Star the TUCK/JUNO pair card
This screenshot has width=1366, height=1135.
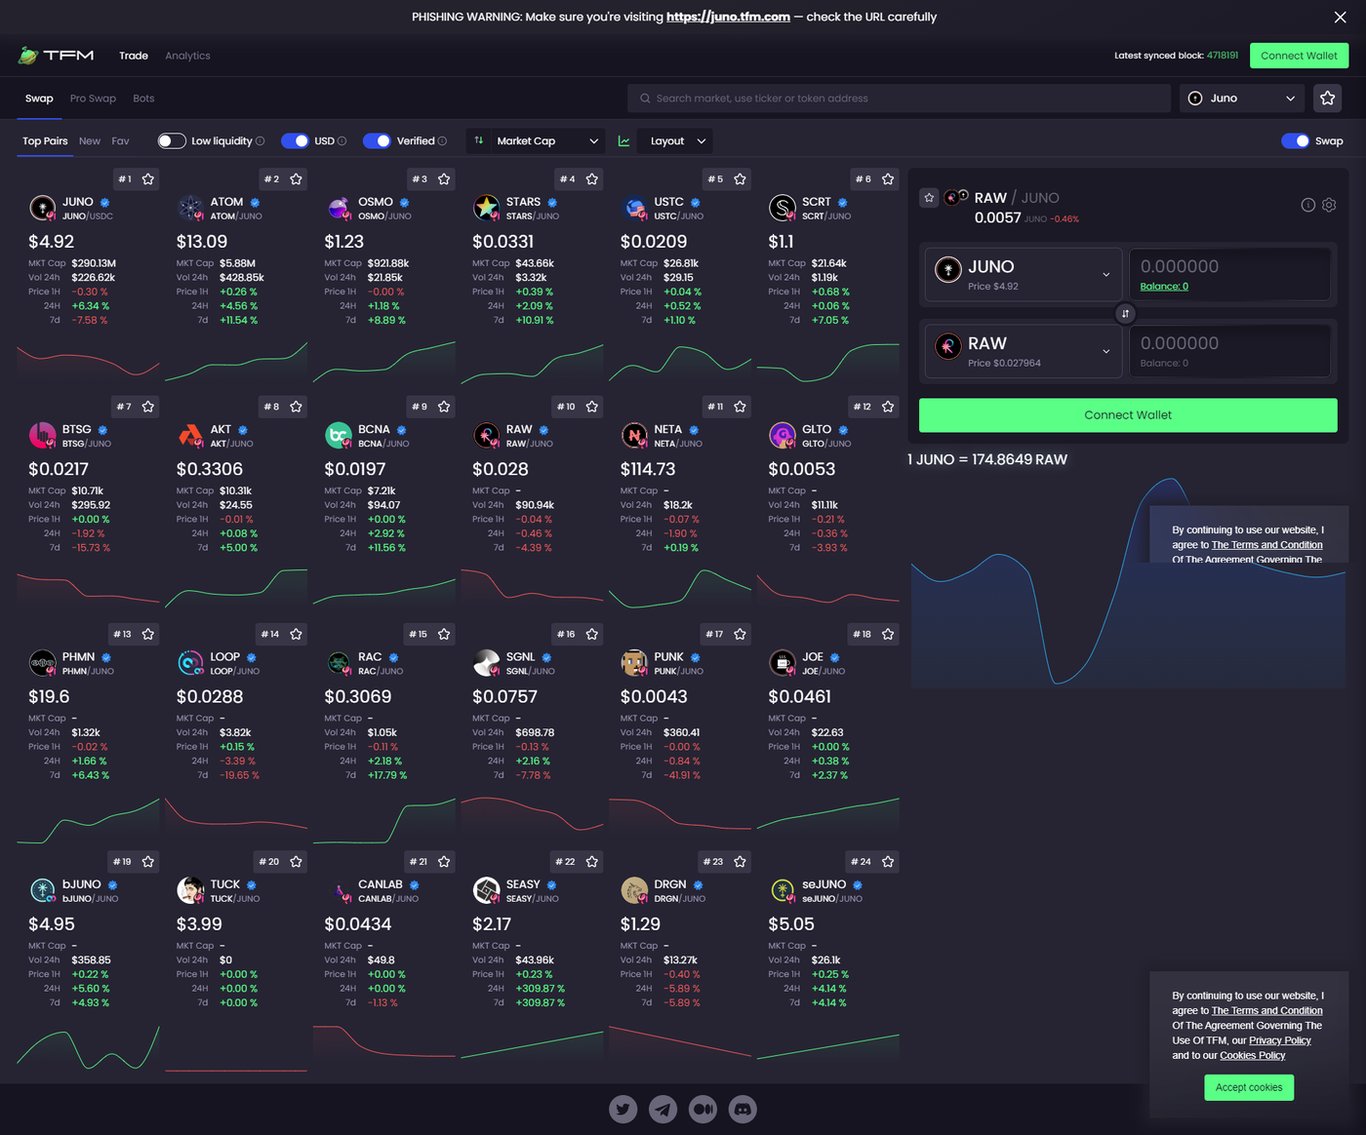click(296, 862)
